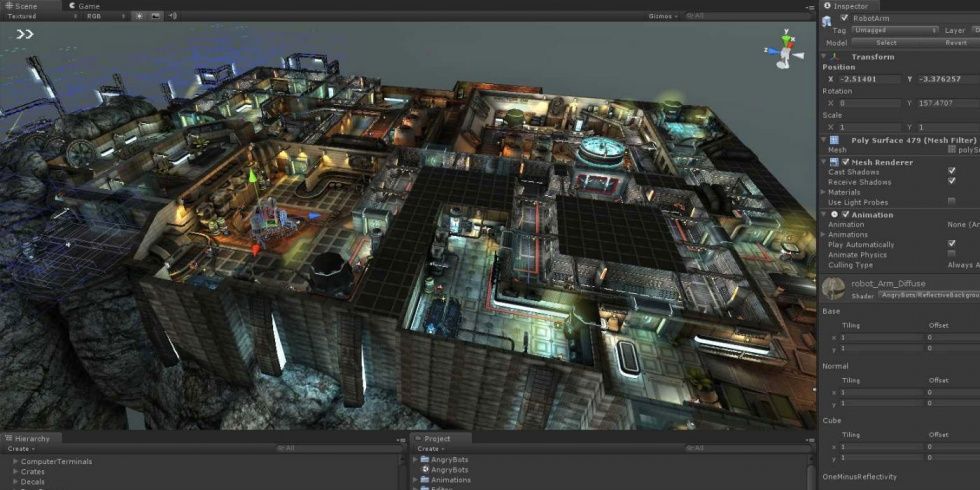Screen dimensions: 980x490
Task: Open the Hierarchy Create menu
Action: (21, 449)
